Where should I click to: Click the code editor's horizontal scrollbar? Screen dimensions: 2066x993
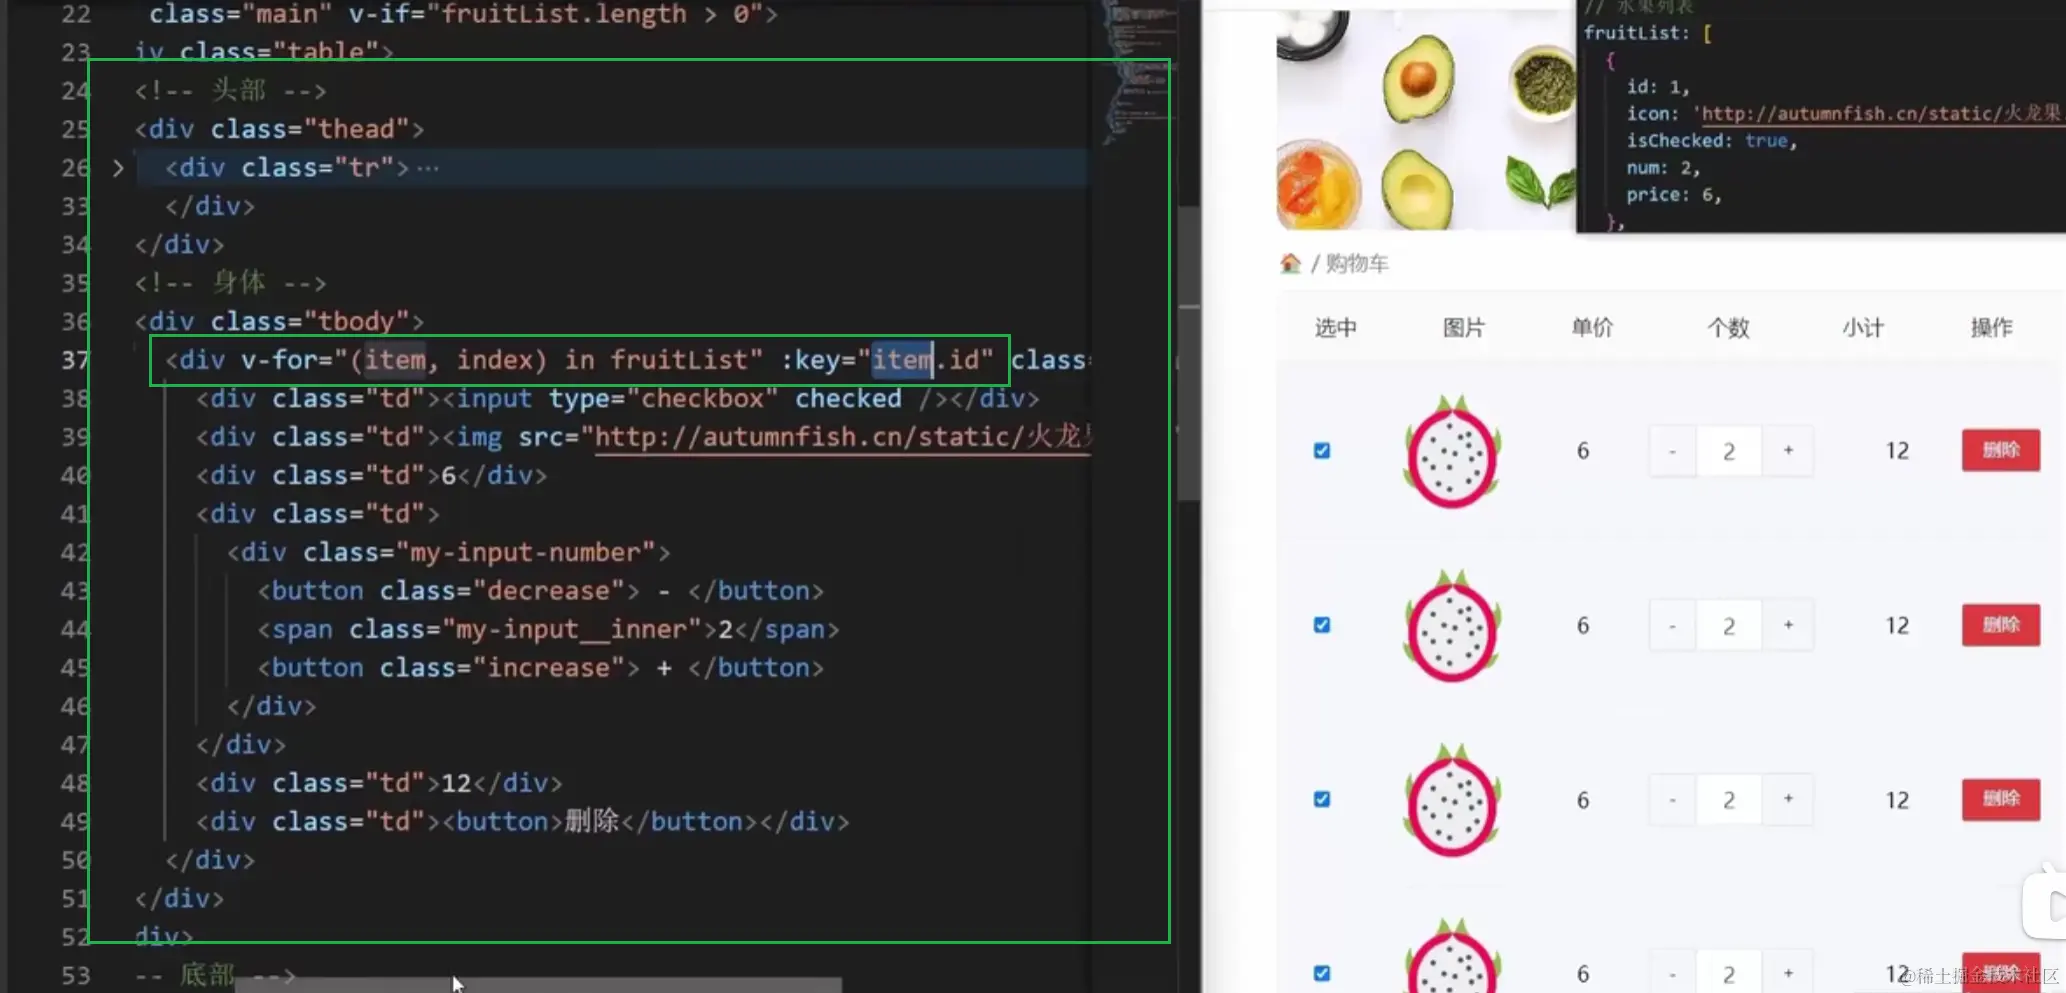pyautogui.click(x=538, y=985)
